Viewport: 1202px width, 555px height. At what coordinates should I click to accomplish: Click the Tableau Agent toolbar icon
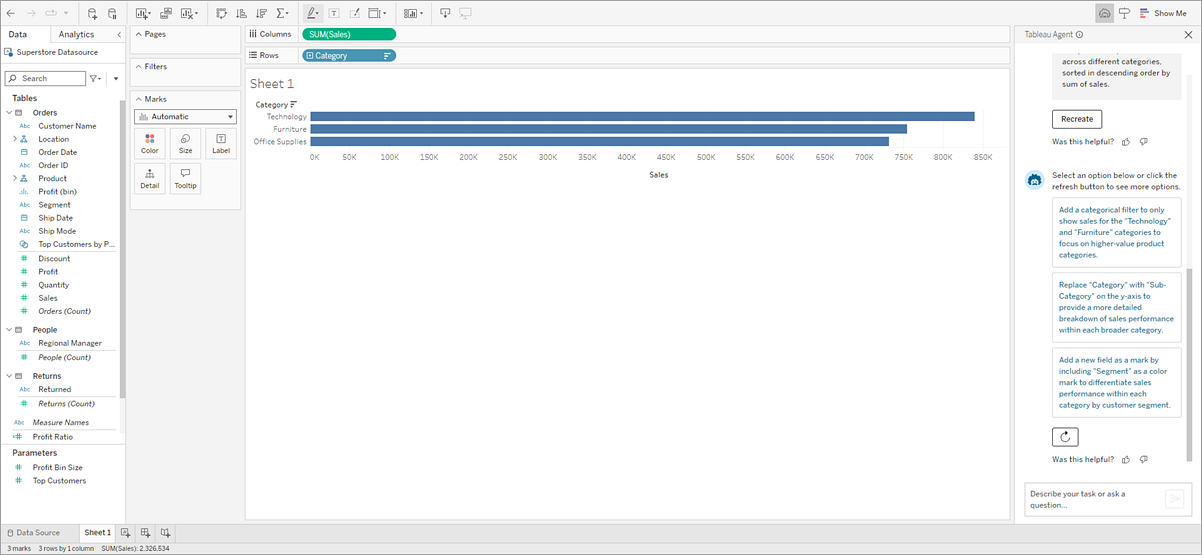click(1104, 13)
